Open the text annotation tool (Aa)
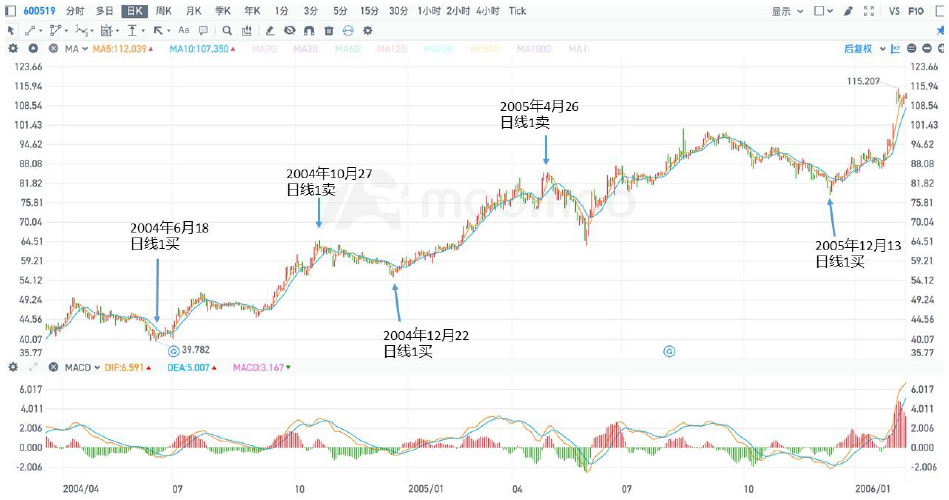The width and height of the screenshot is (949, 500). 183,30
